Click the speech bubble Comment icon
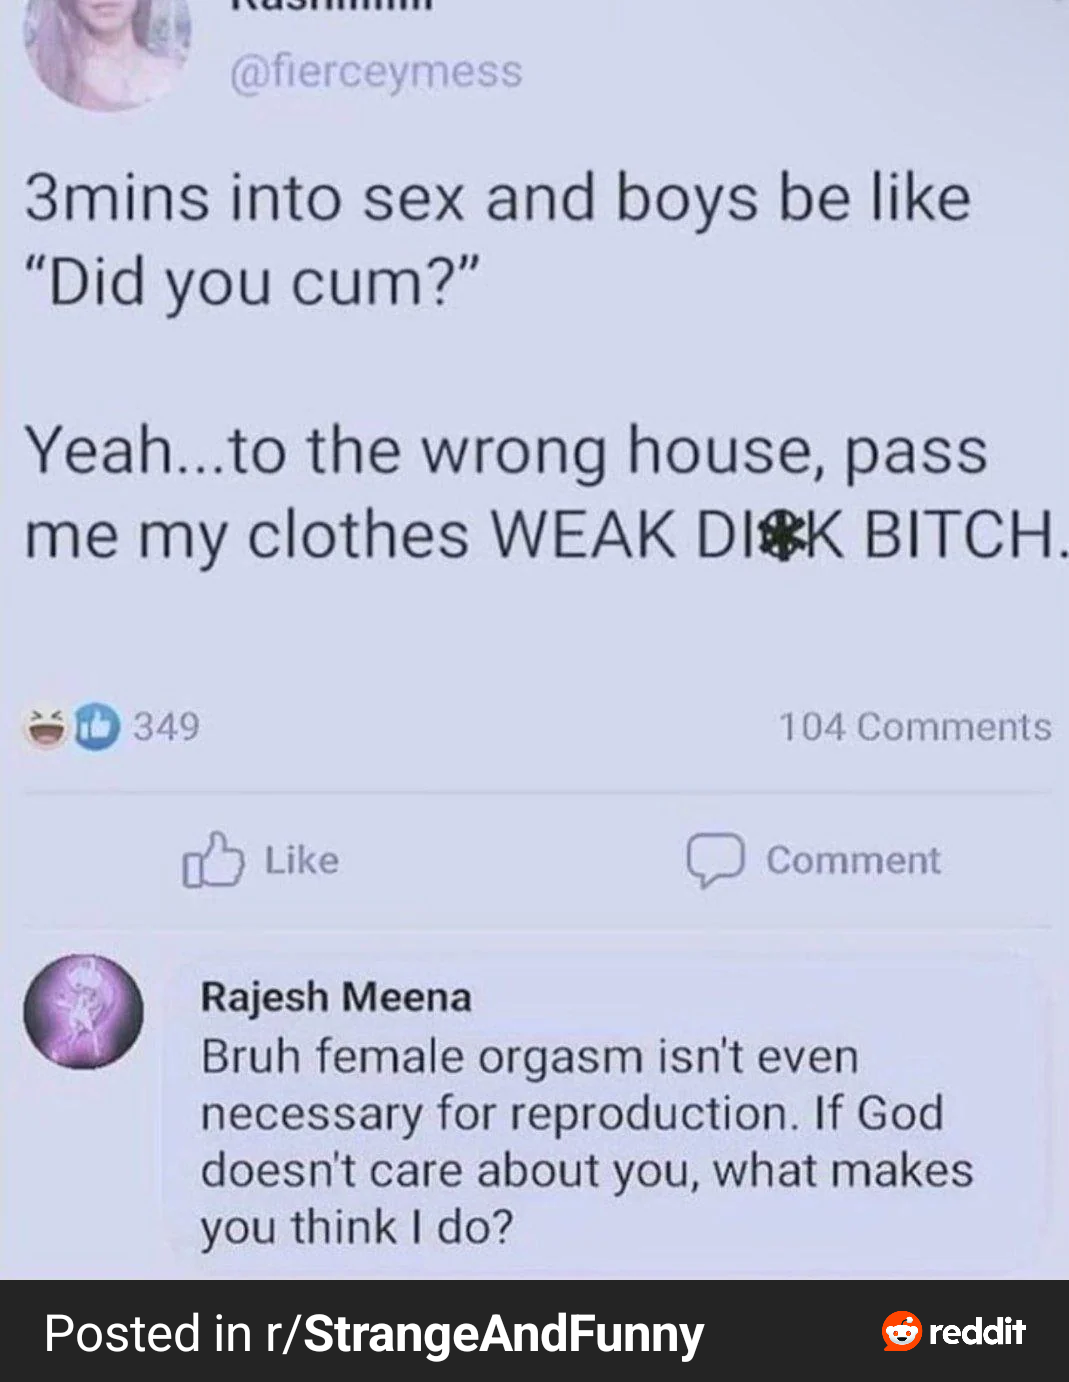 click(715, 861)
